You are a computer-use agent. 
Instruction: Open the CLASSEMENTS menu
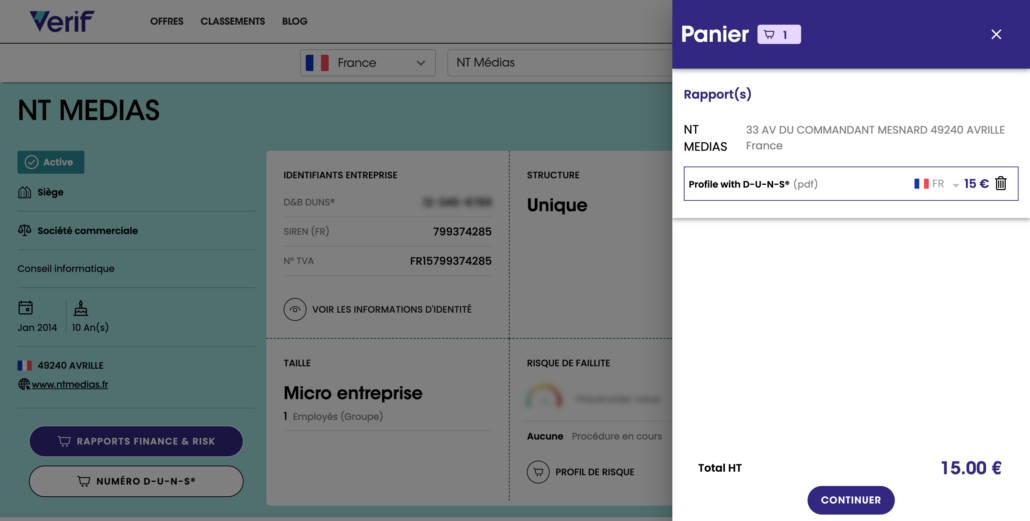[x=233, y=21]
